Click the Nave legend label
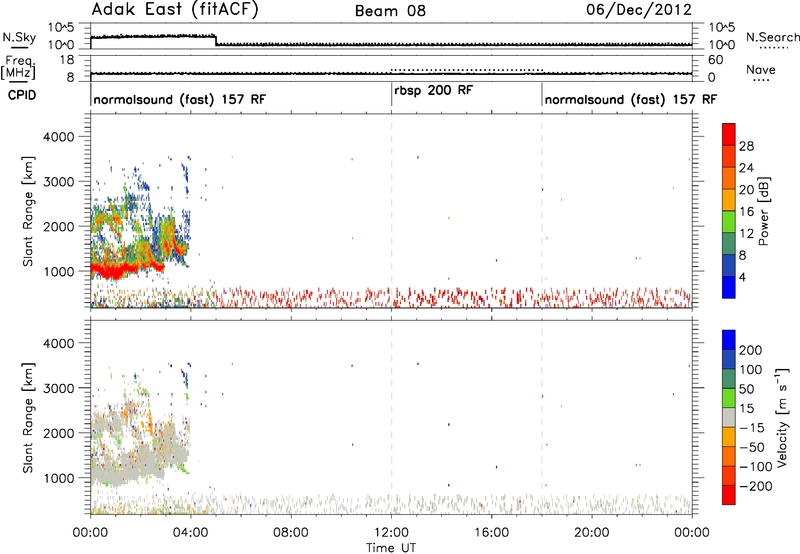Screen dimensions: 800x554 click(761, 70)
